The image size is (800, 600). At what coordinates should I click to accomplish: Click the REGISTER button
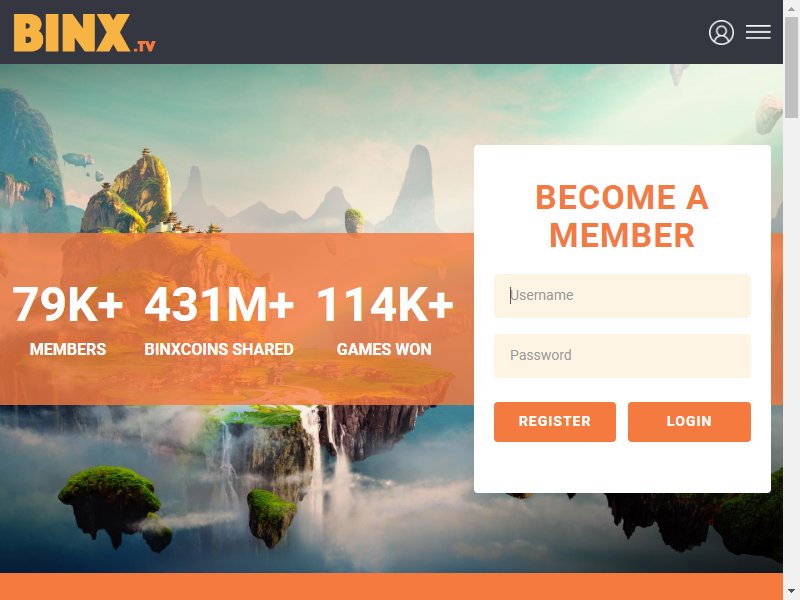pos(555,421)
